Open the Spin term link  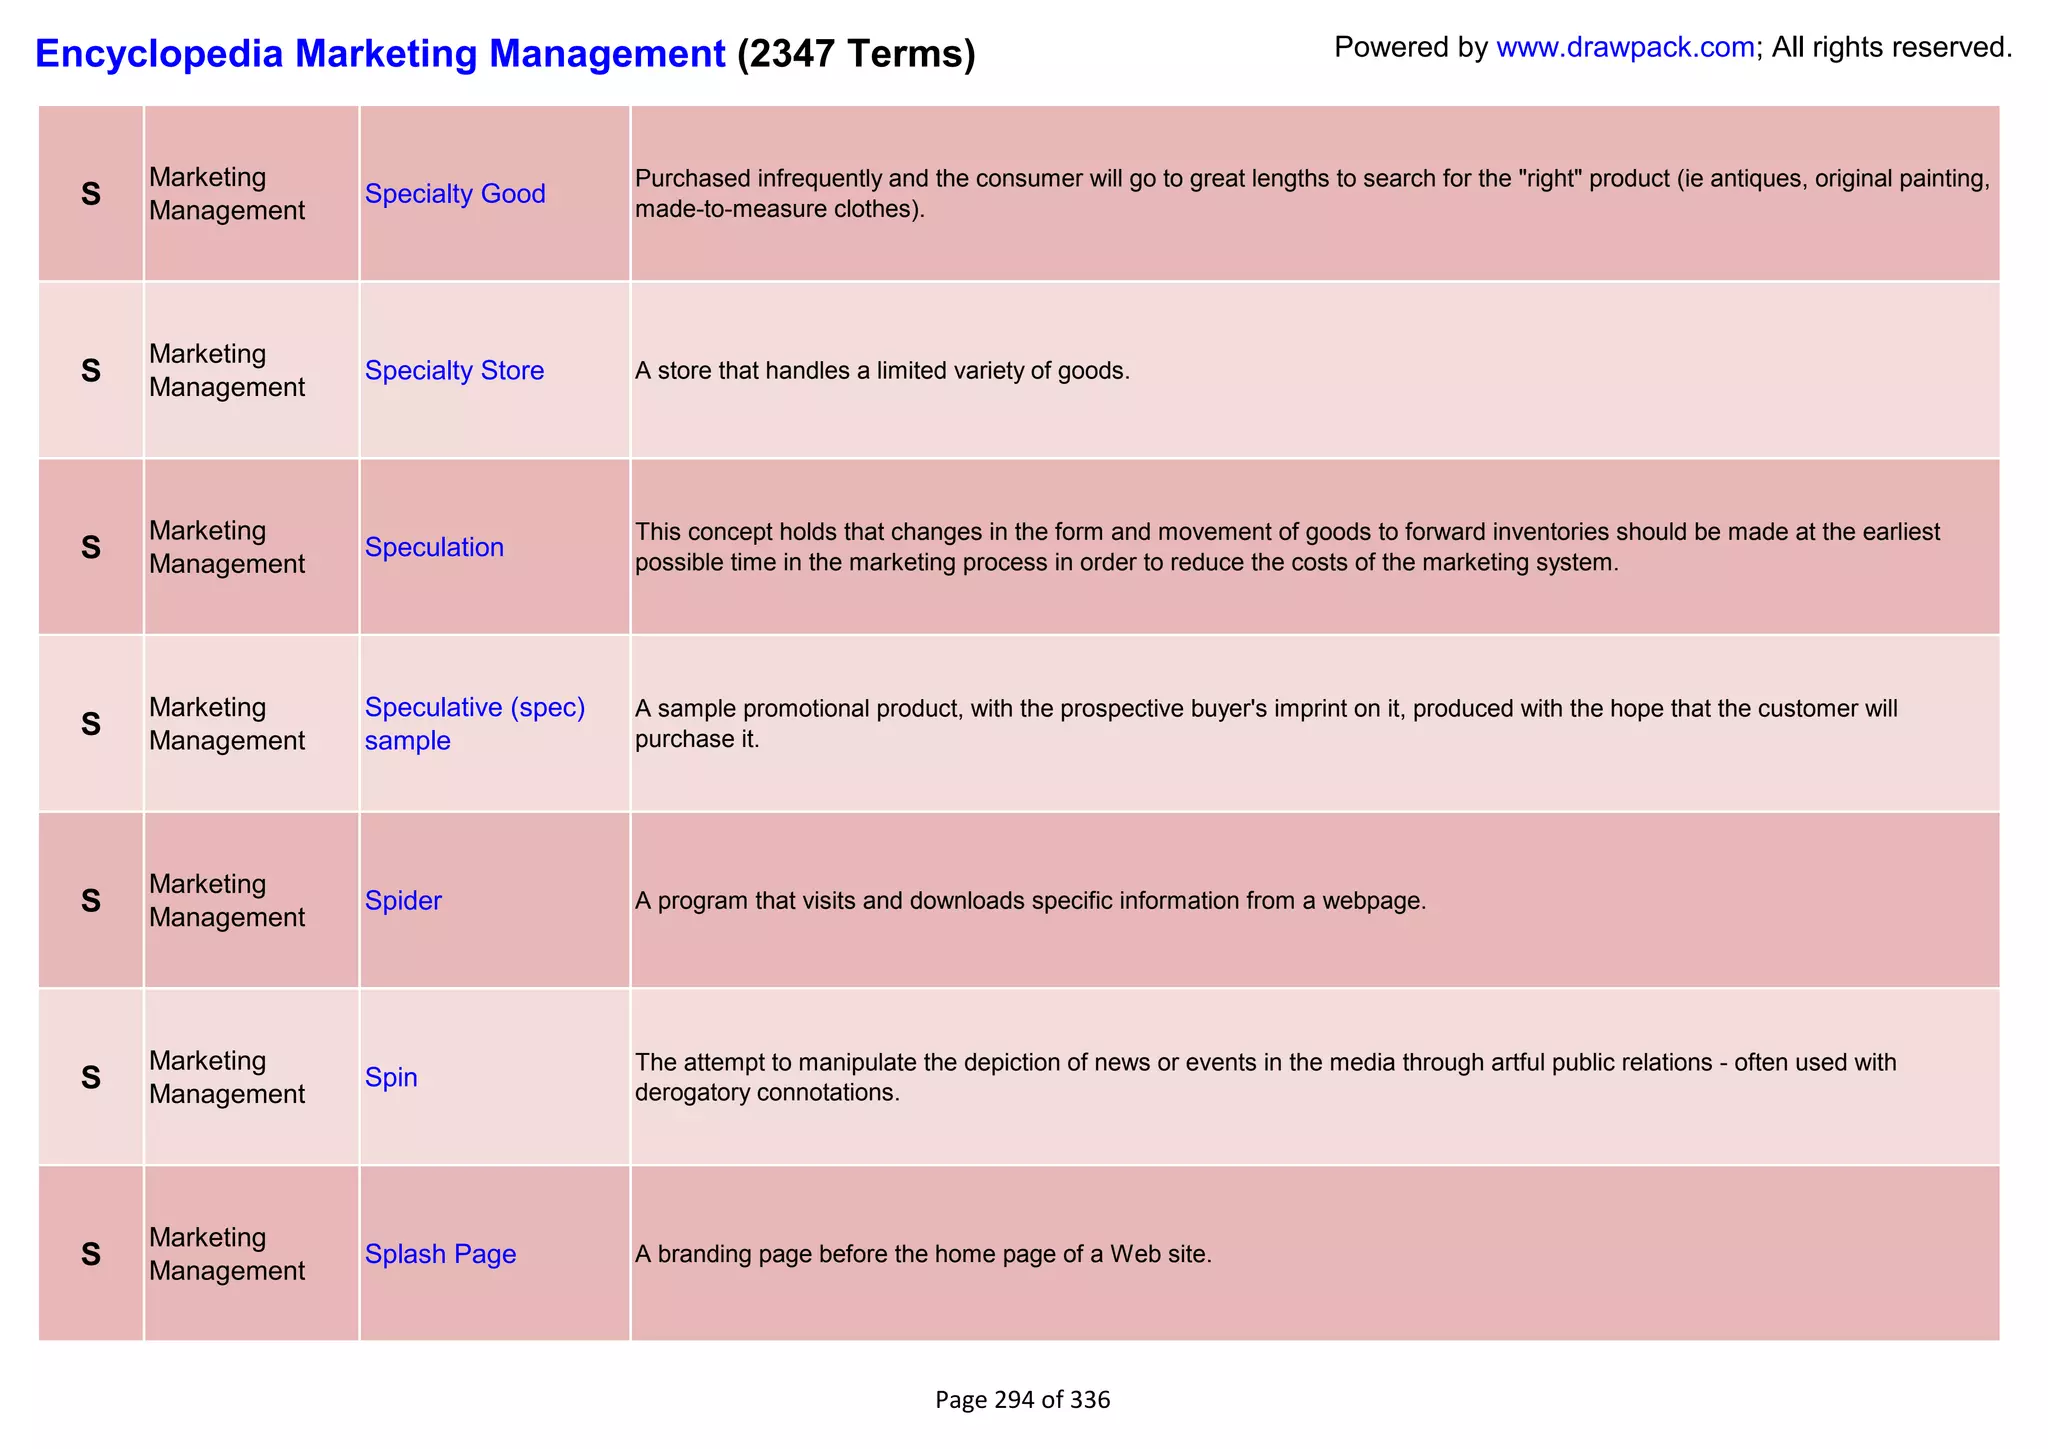coord(391,1077)
